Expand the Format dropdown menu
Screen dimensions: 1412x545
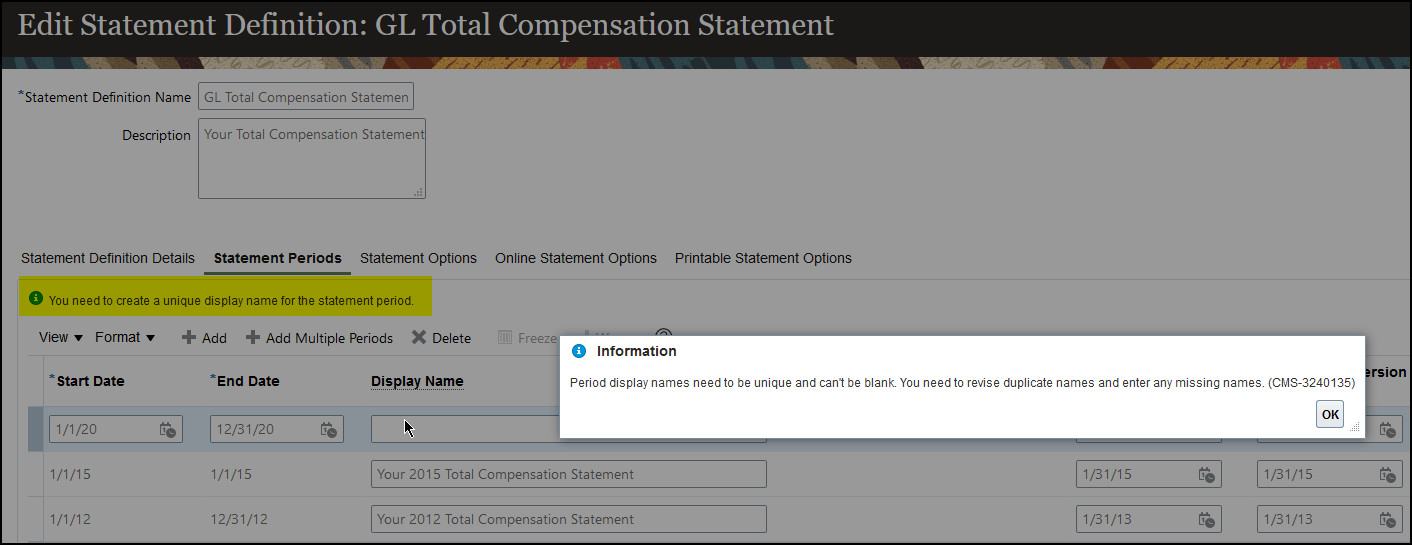[125, 337]
